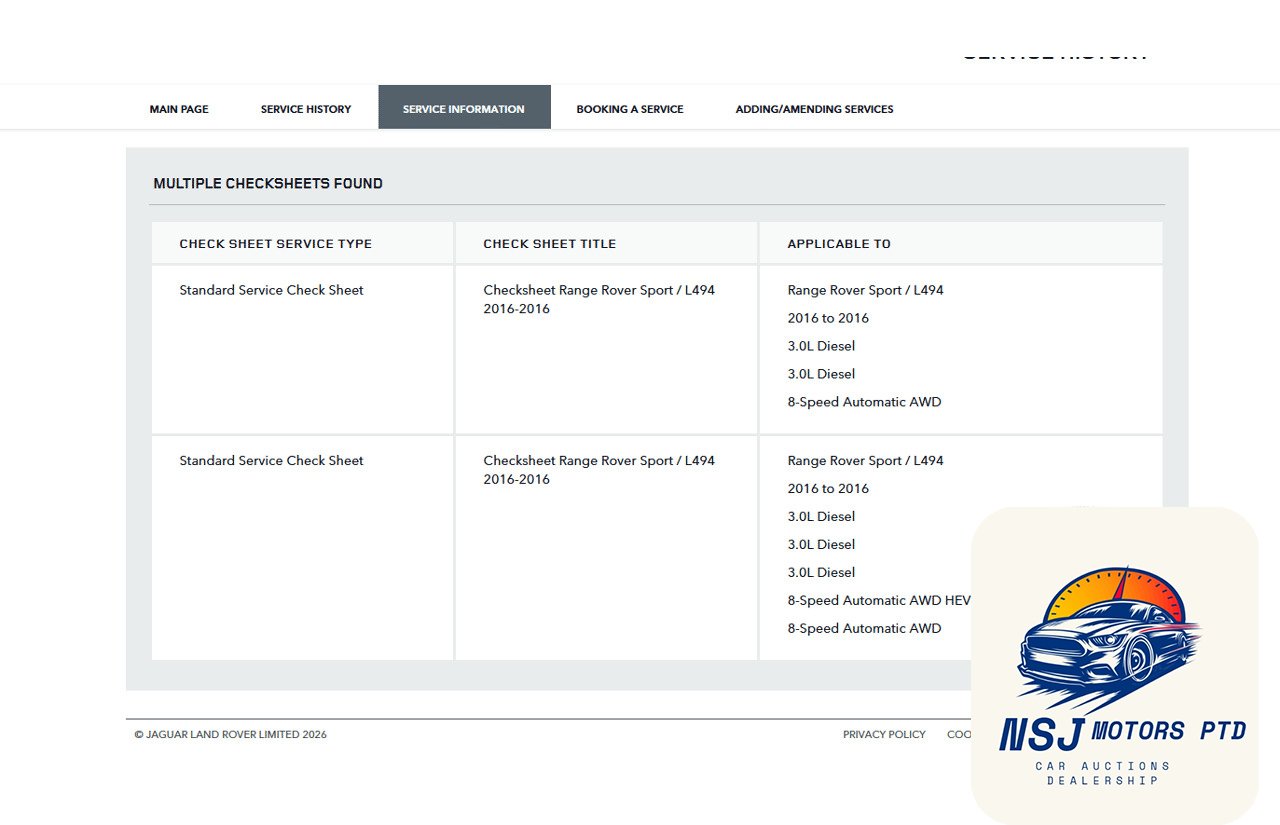
Task: Click the Multiple Checksheets Found heading
Action: [x=268, y=184]
